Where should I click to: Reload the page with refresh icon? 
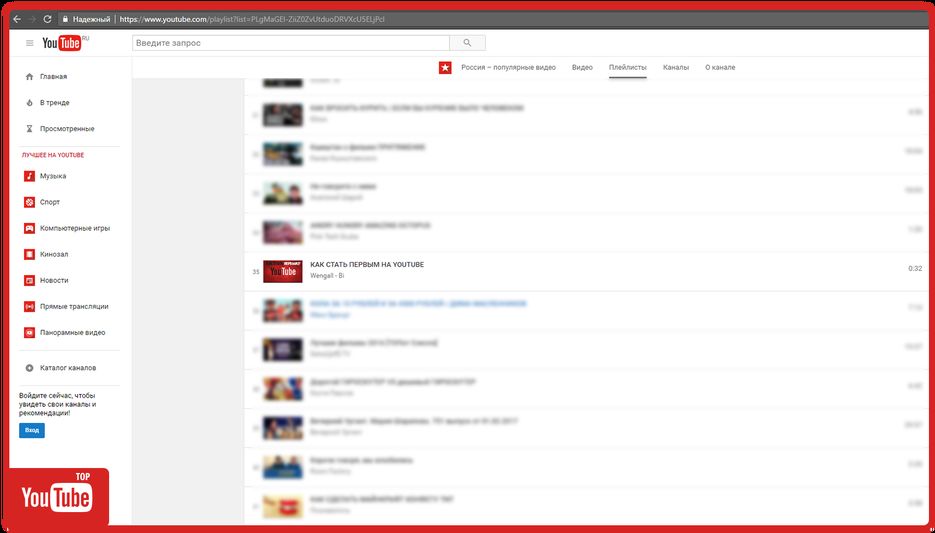point(48,19)
